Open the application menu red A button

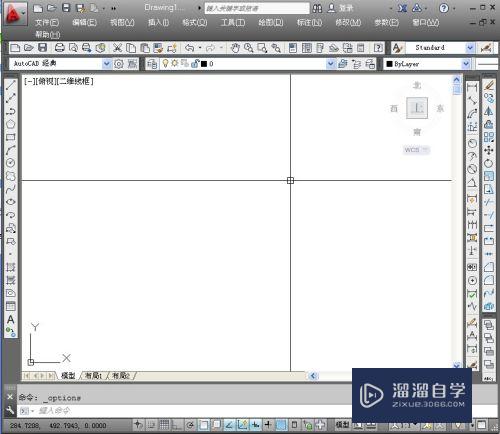pyautogui.click(x=14, y=13)
